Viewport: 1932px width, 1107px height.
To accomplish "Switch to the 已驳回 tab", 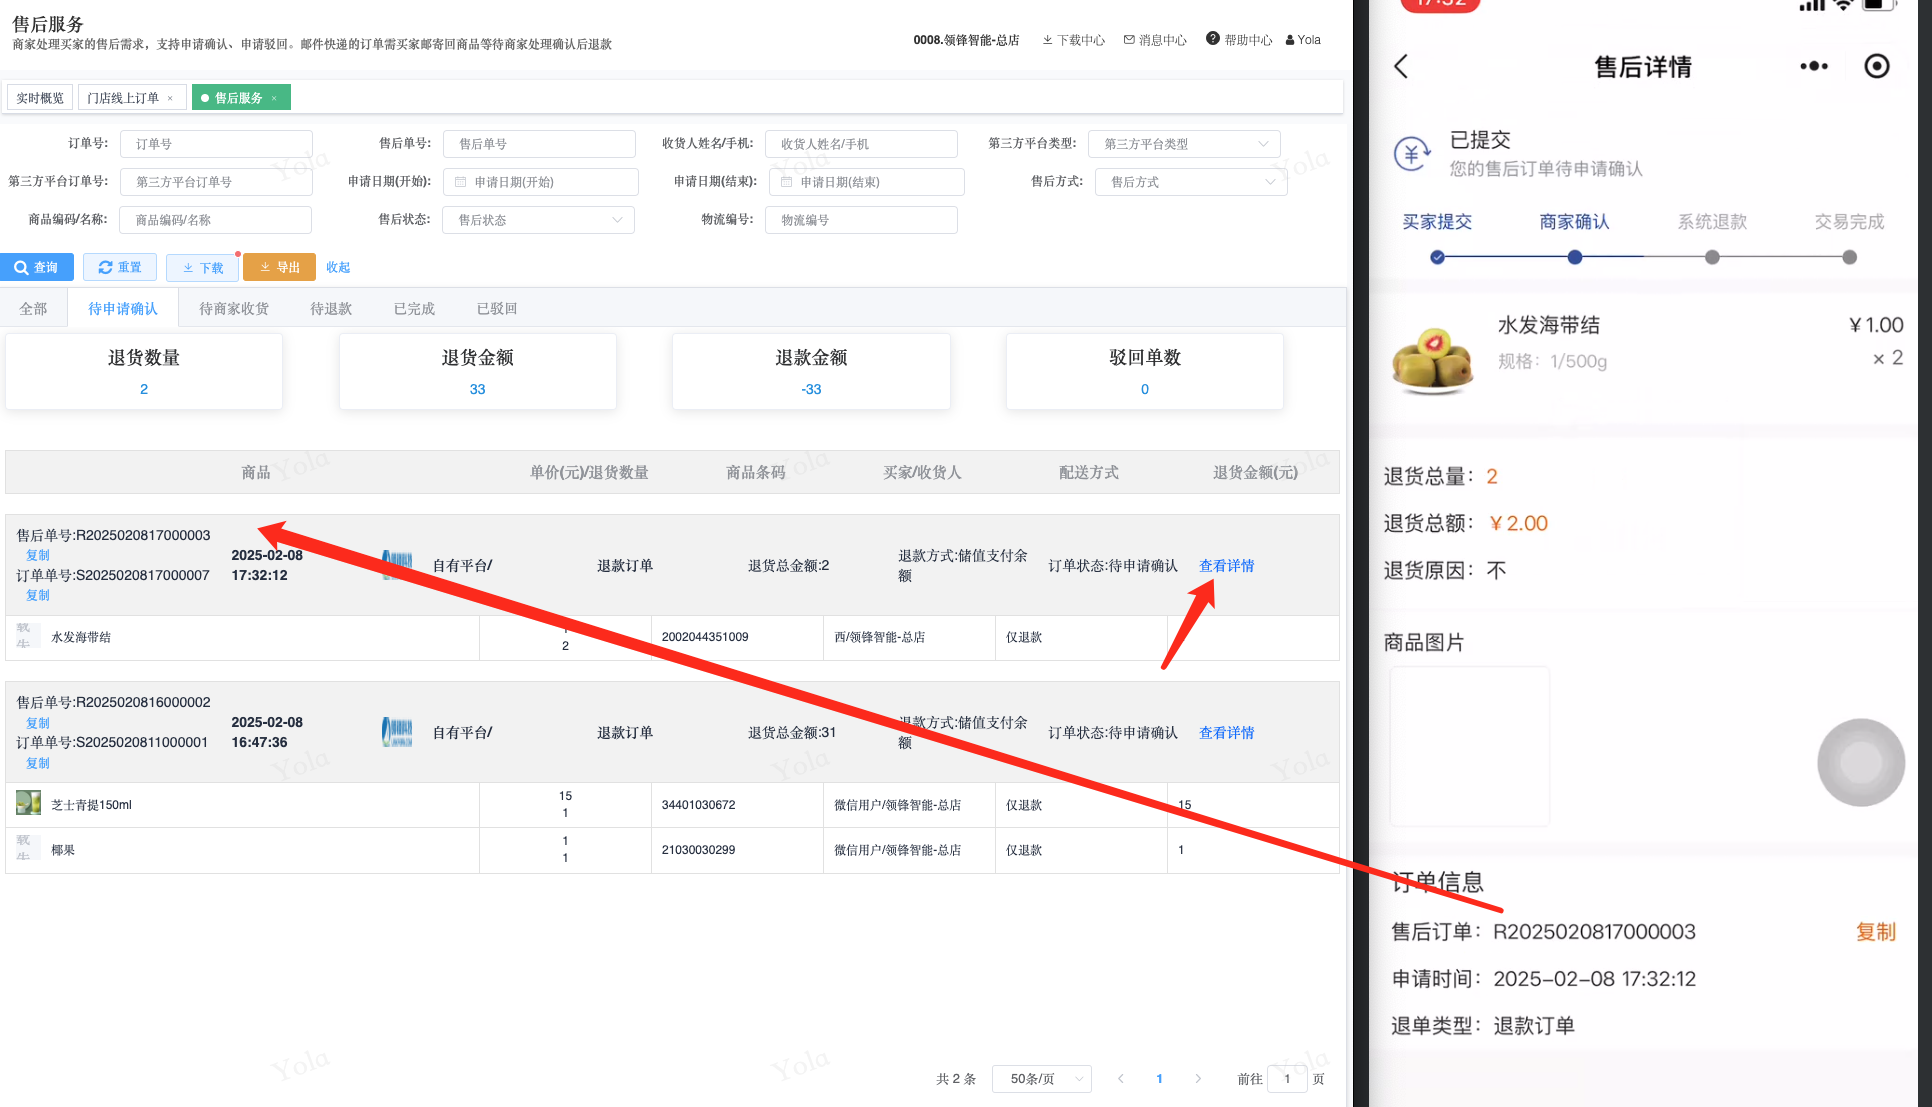I will [x=496, y=309].
